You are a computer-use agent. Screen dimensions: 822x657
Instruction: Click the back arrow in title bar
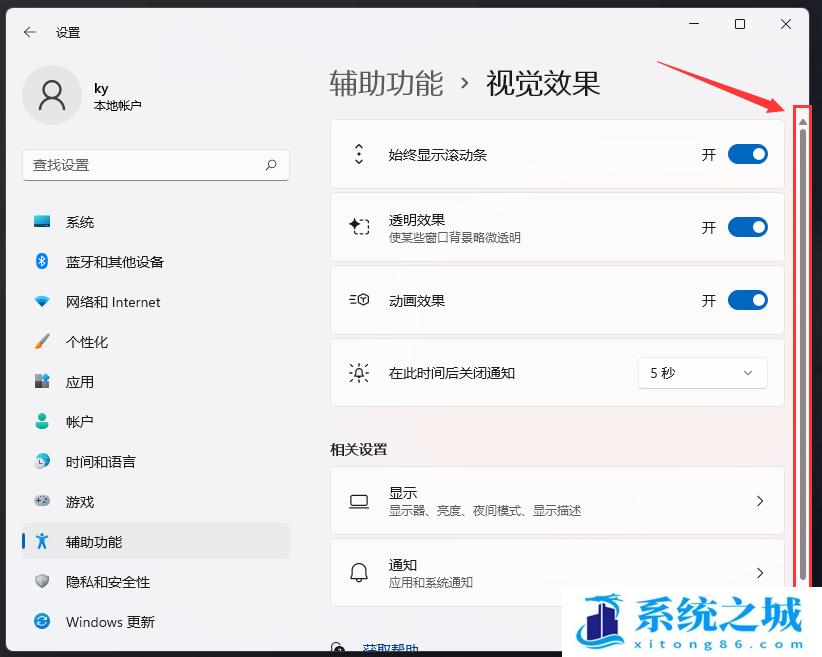[x=30, y=32]
